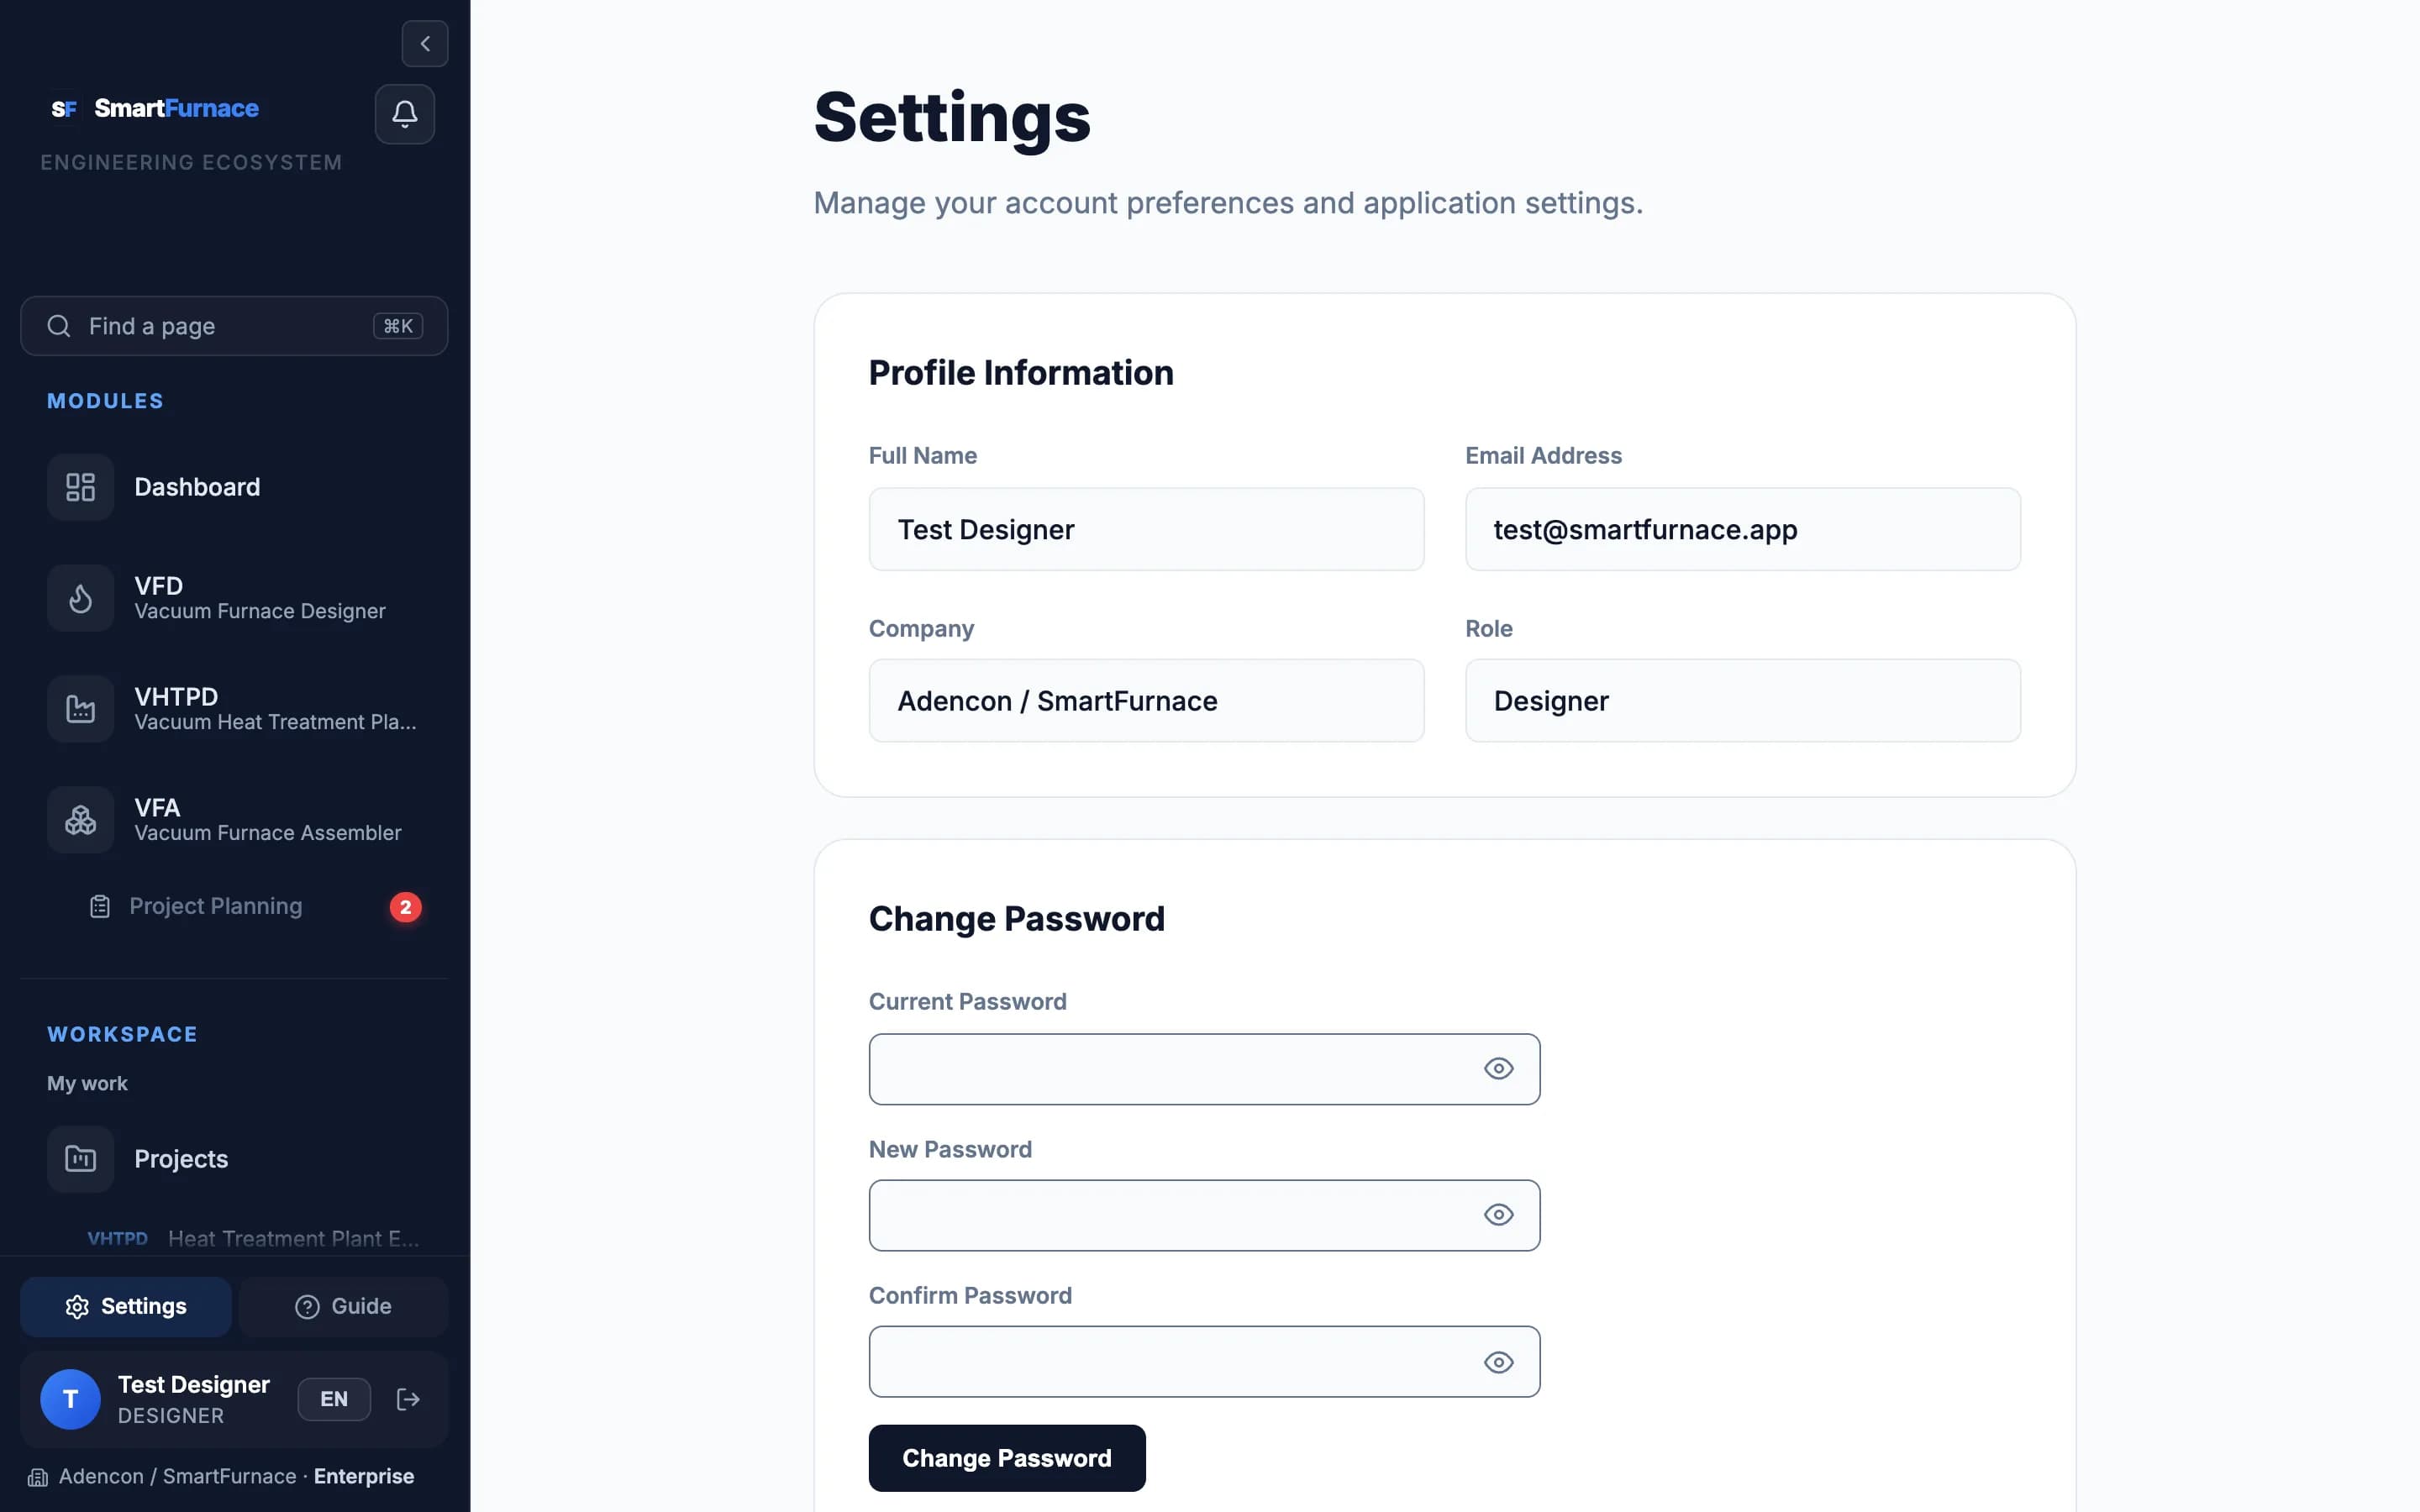The image size is (2420, 1512).
Task: Click the My work label
Action: pos(87,1083)
